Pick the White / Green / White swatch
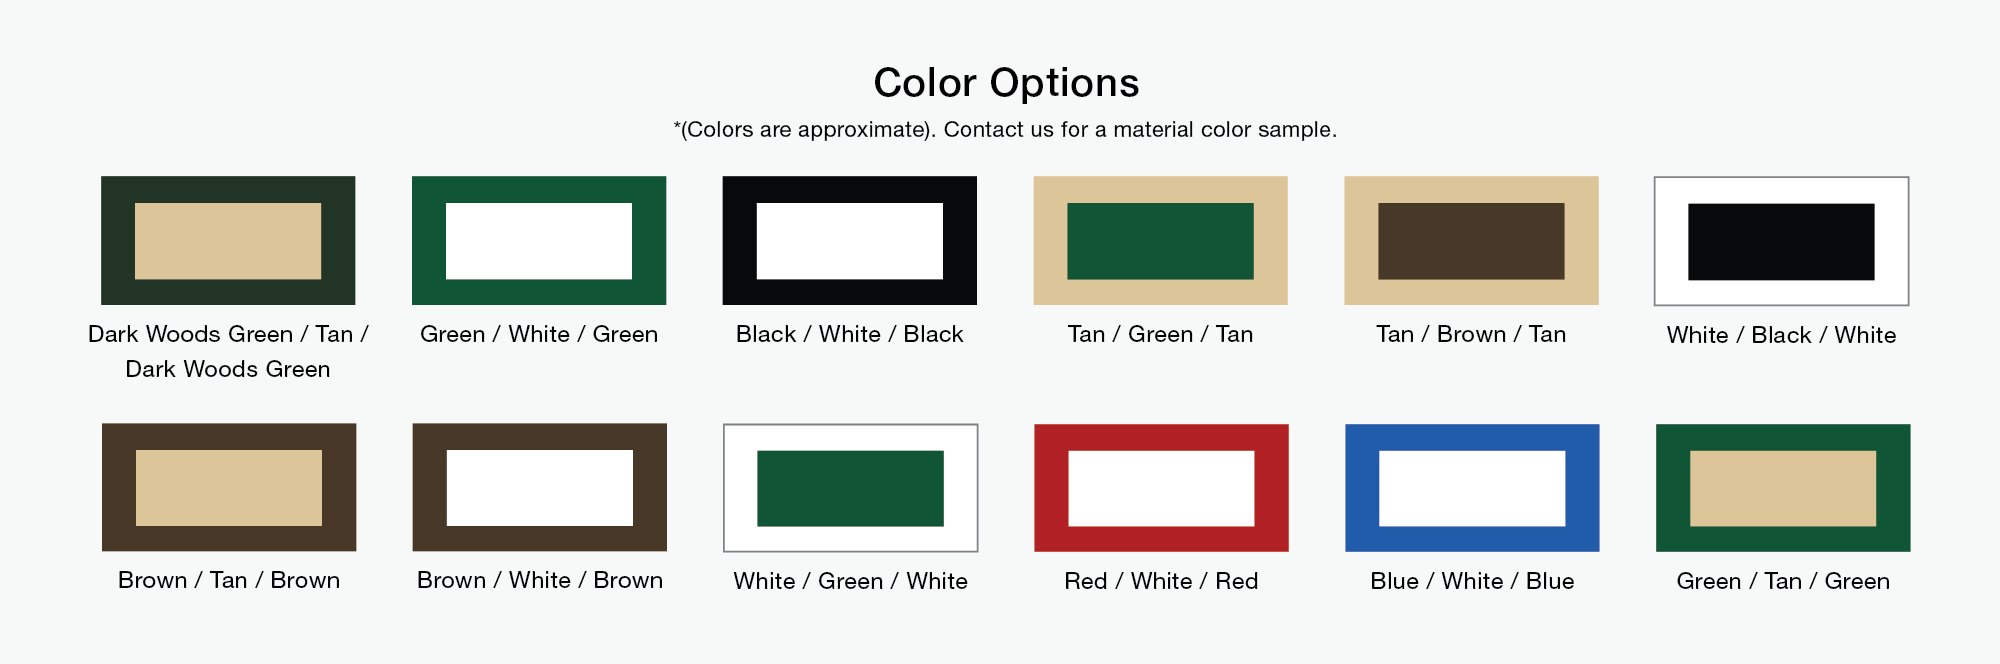Viewport: 2000px width, 664px height. coord(851,488)
